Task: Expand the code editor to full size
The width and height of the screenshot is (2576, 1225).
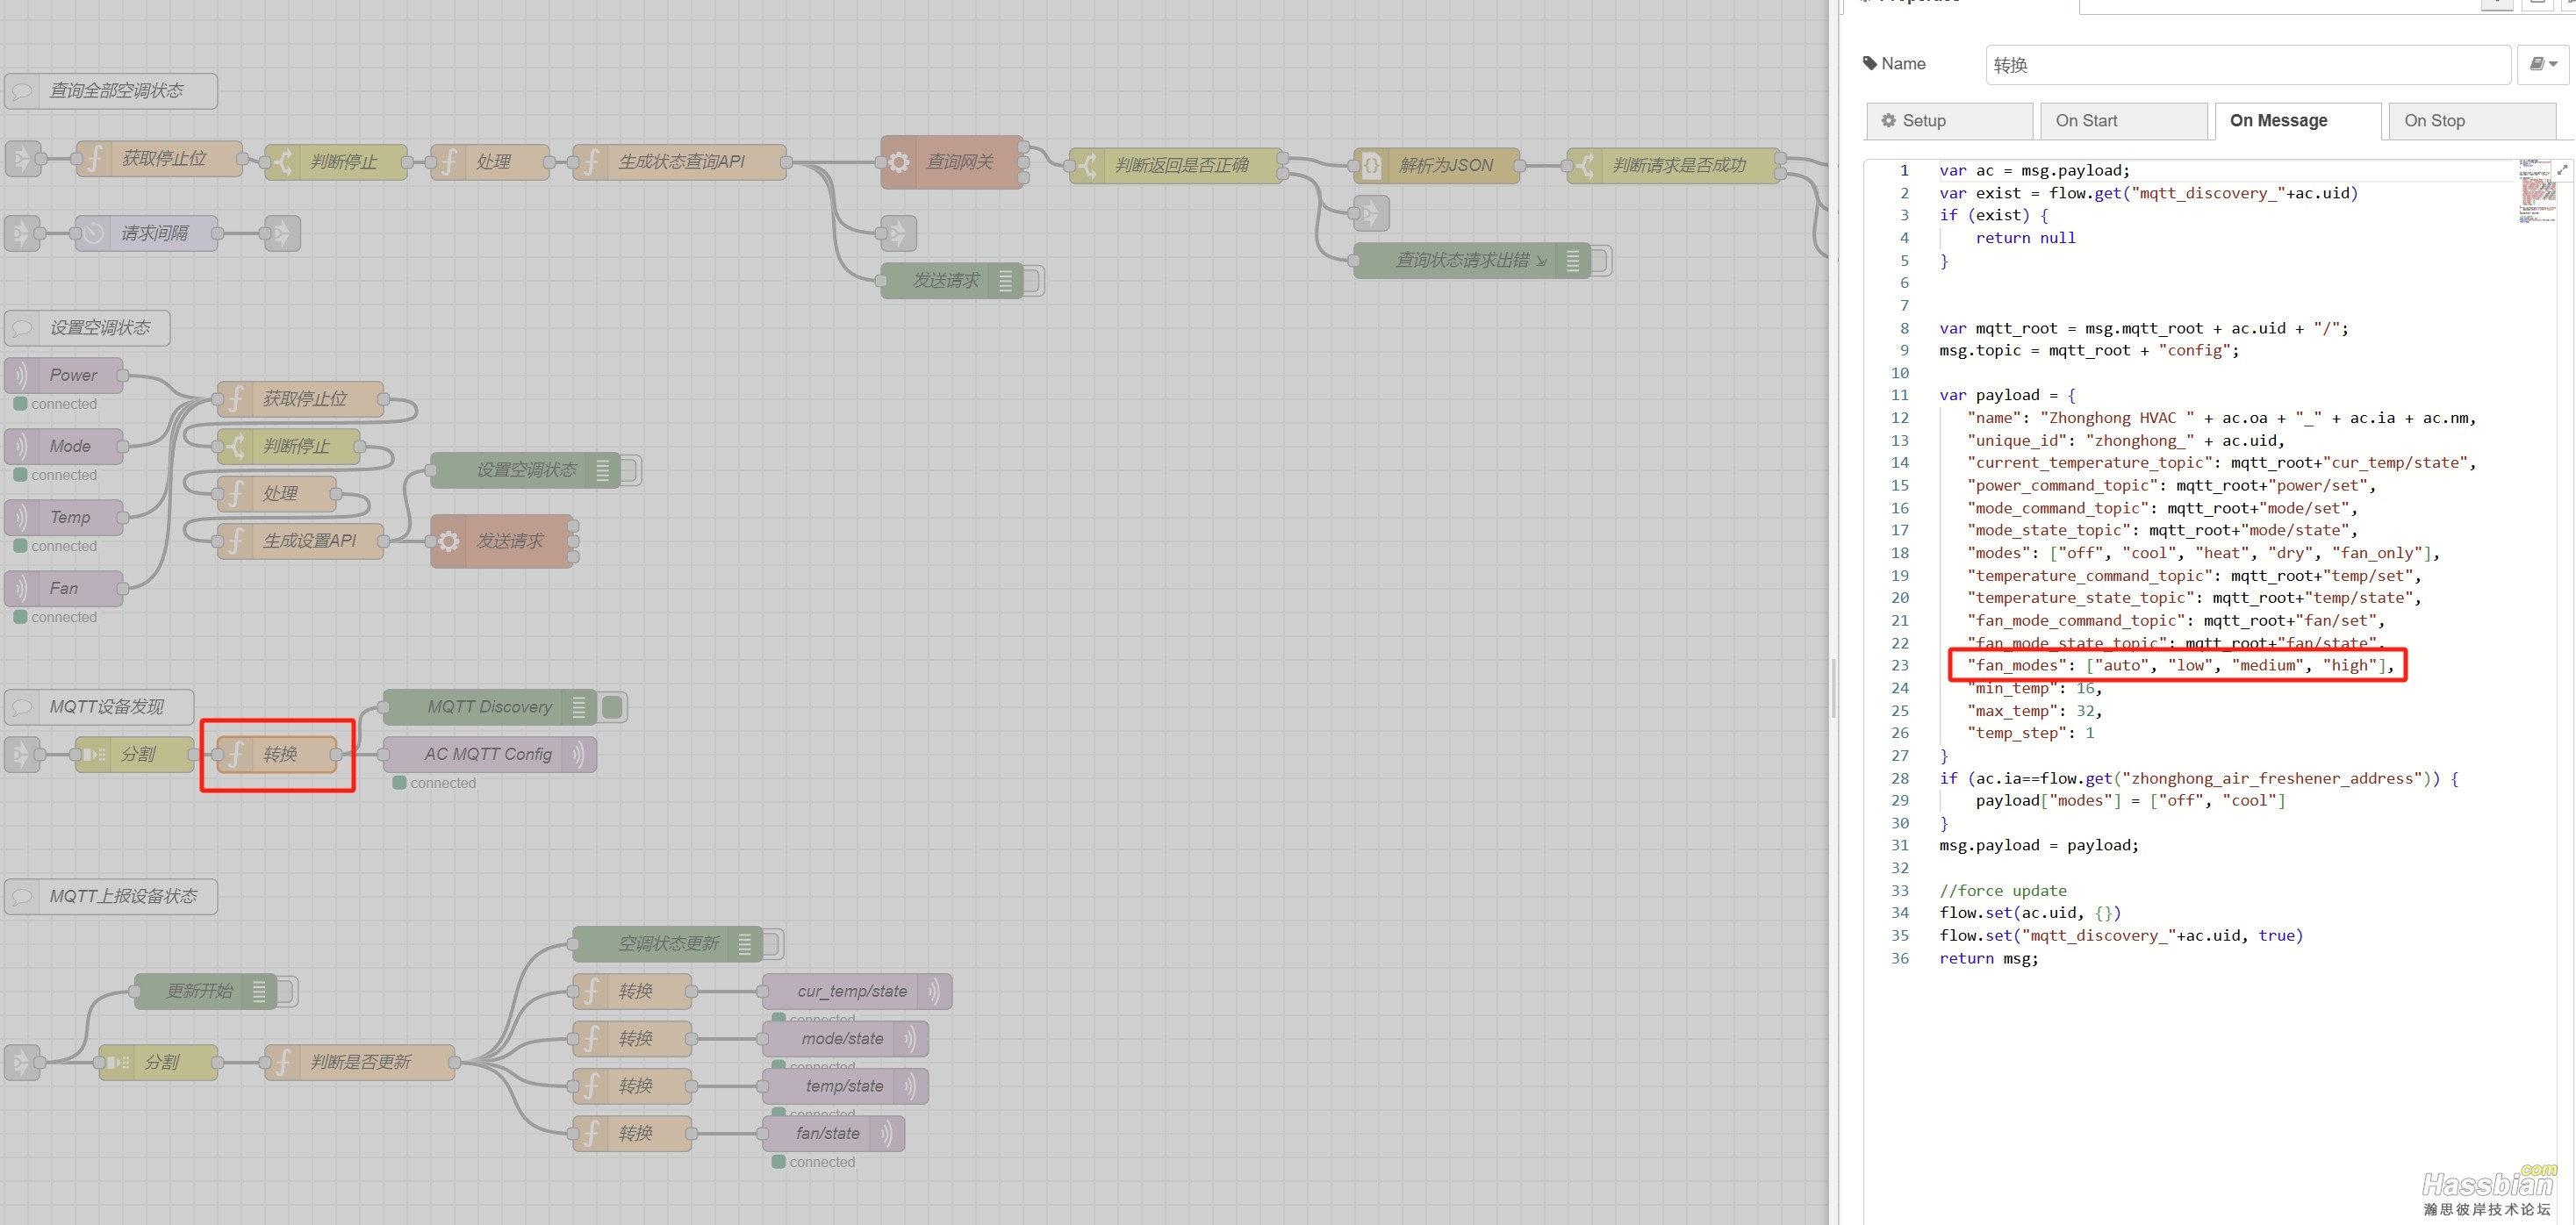Action: tap(2563, 171)
